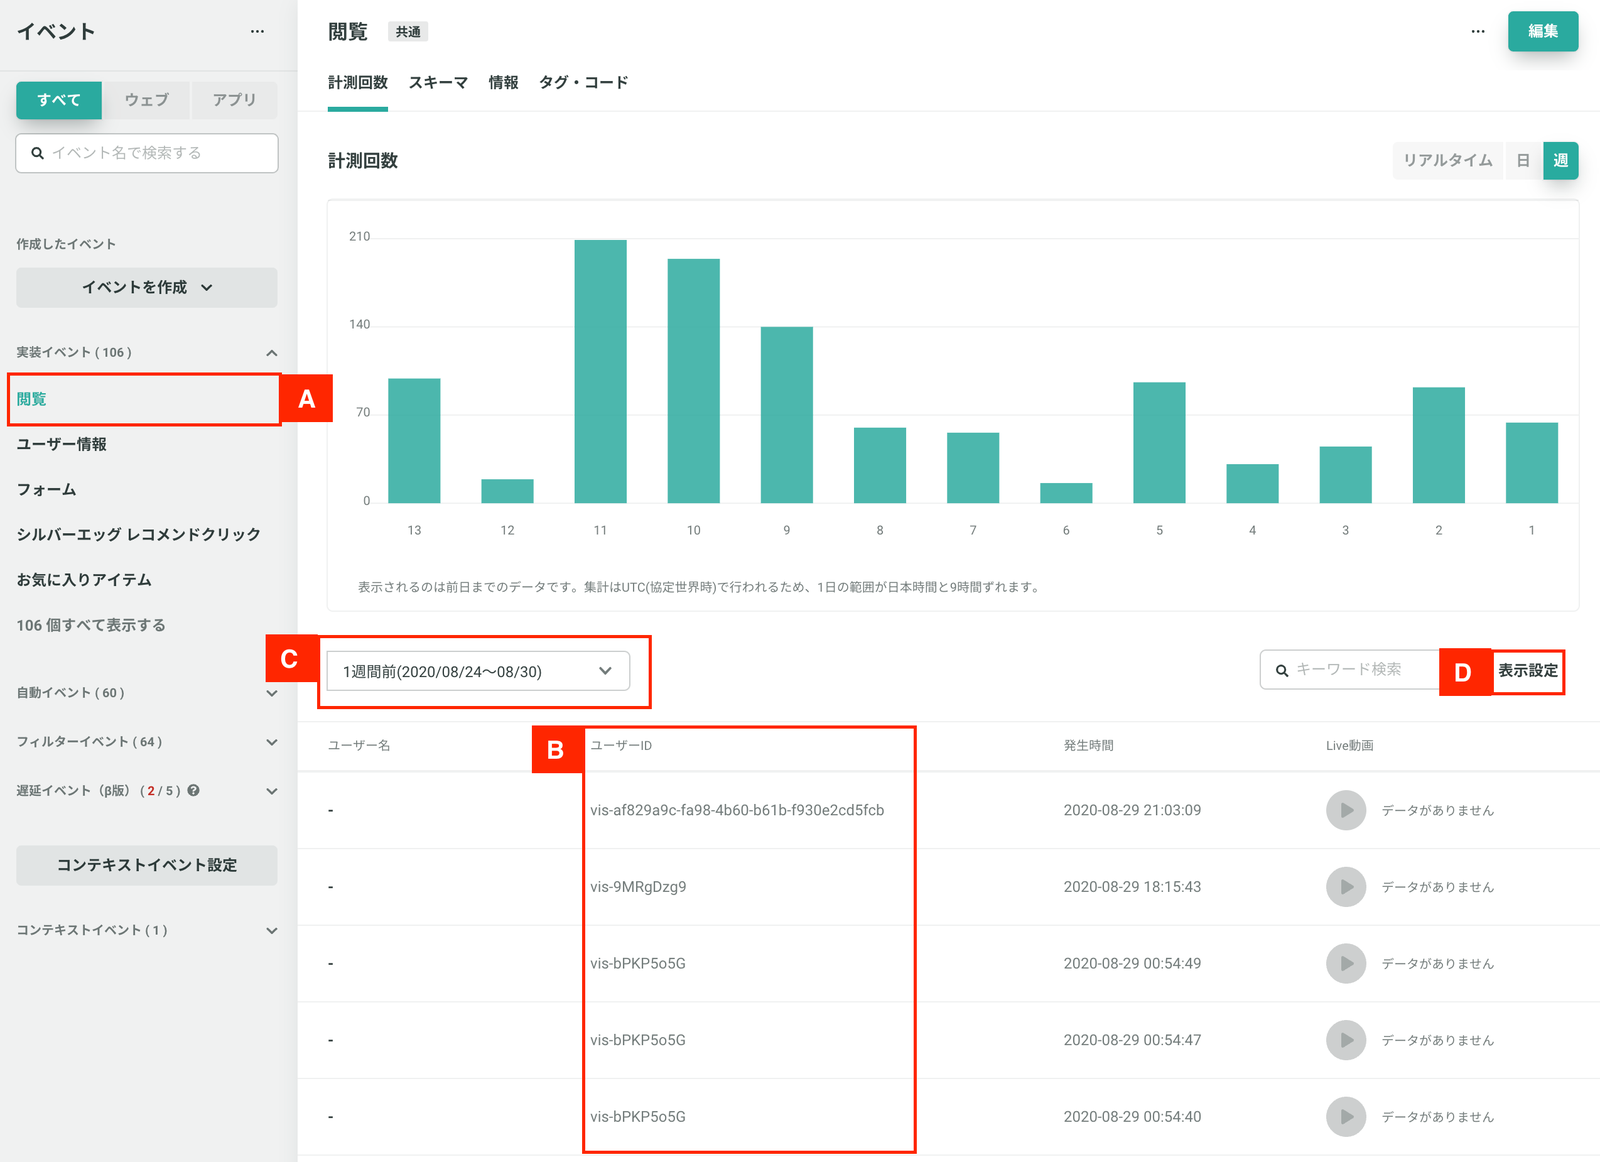Play Live video for 00:54:49 row
The image size is (1600, 1162).
[x=1346, y=963]
